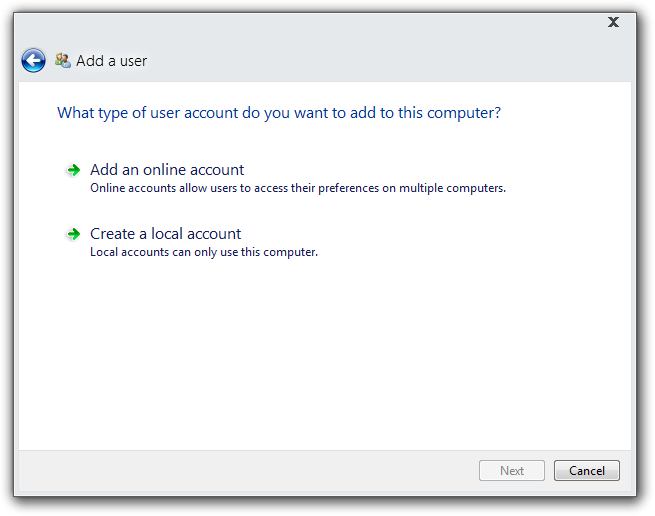Click empty title bar right of 'Add a user'

click(x=380, y=60)
